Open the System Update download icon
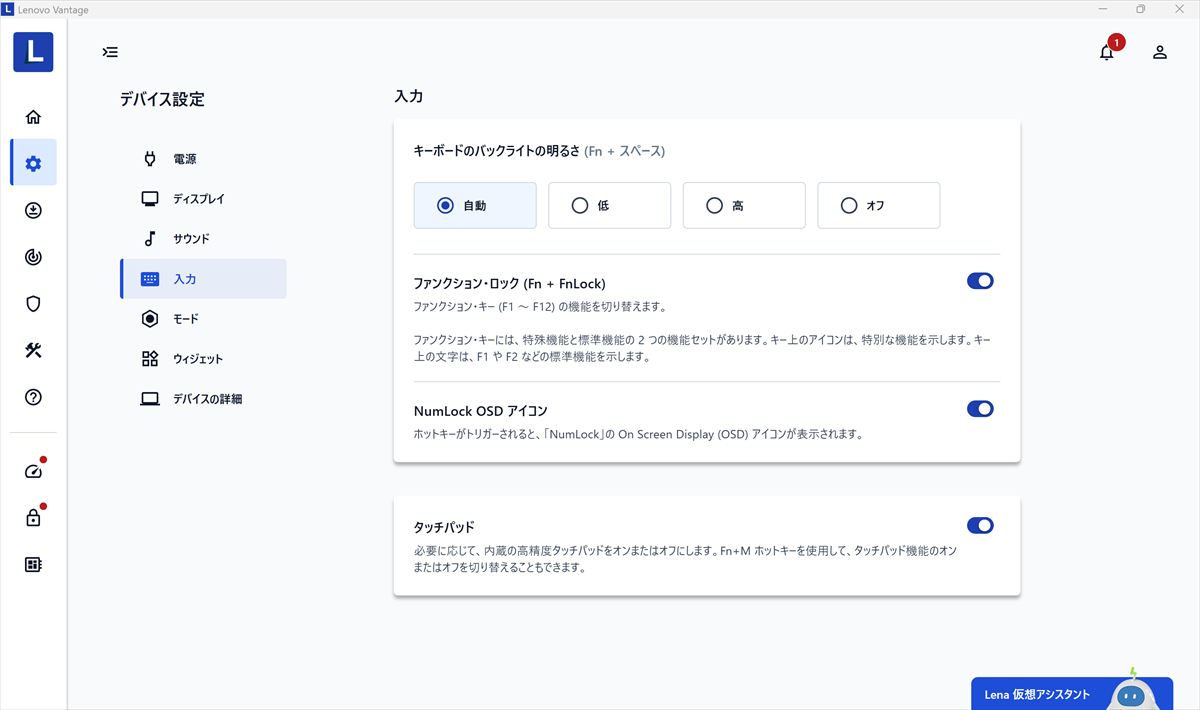The width and height of the screenshot is (1200, 710). click(33, 210)
